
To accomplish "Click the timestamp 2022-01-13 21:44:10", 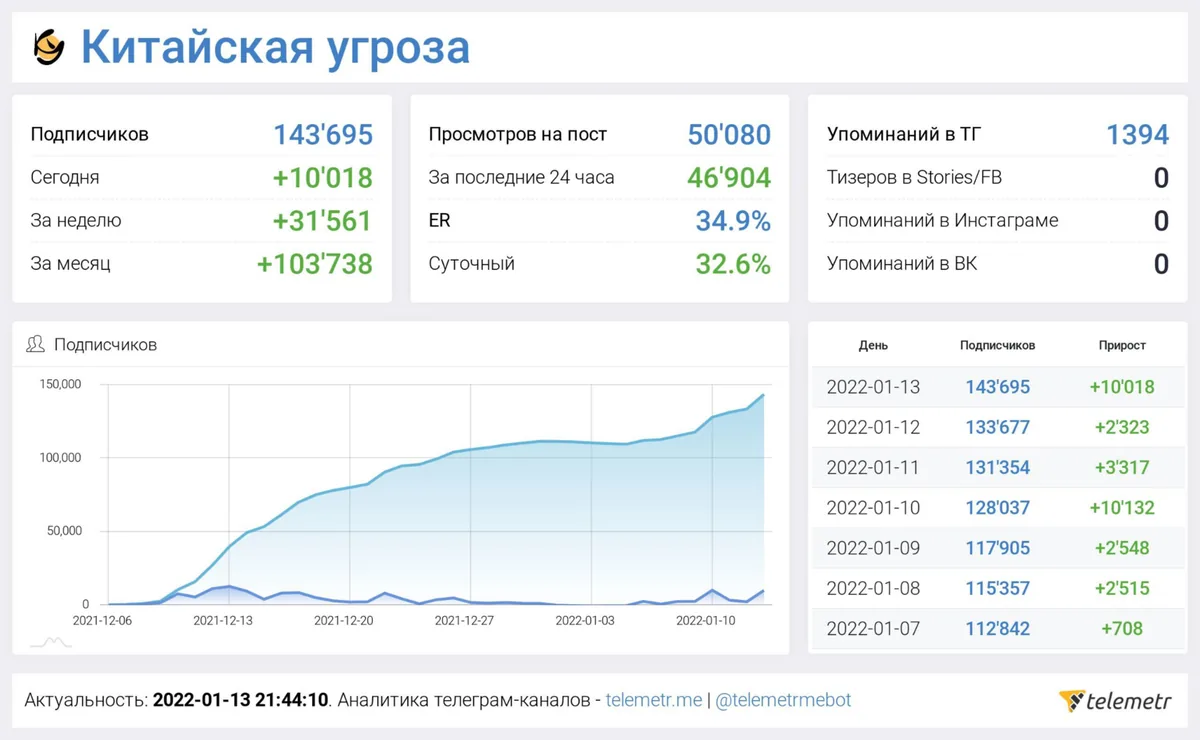I will pos(240,700).
